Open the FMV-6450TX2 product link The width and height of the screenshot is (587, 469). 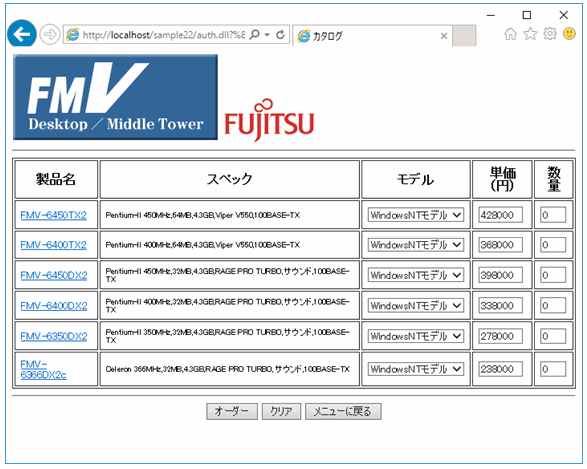click(54, 215)
